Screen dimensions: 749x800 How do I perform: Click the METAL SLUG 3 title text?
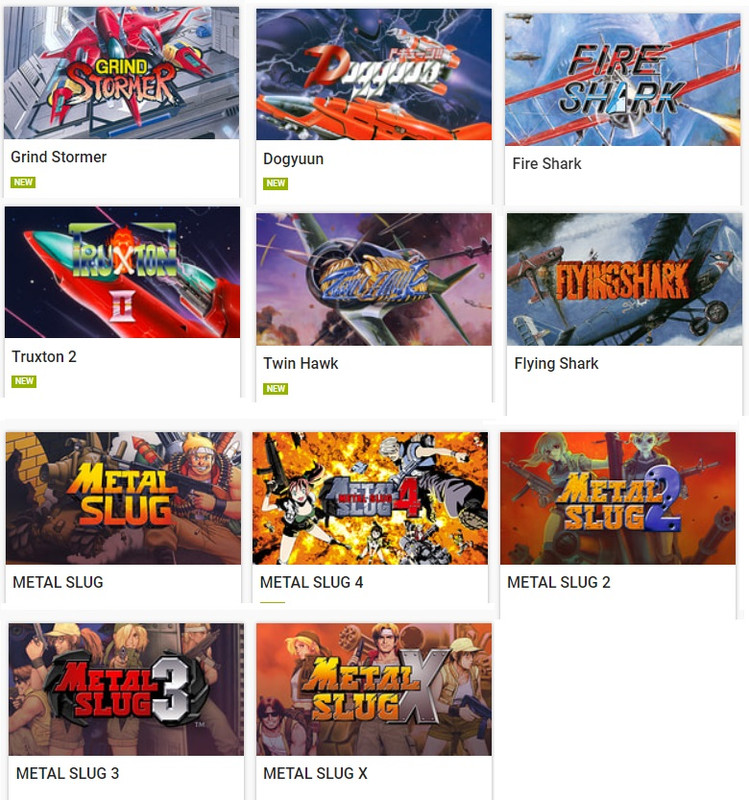pyautogui.click(x=67, y=773)
